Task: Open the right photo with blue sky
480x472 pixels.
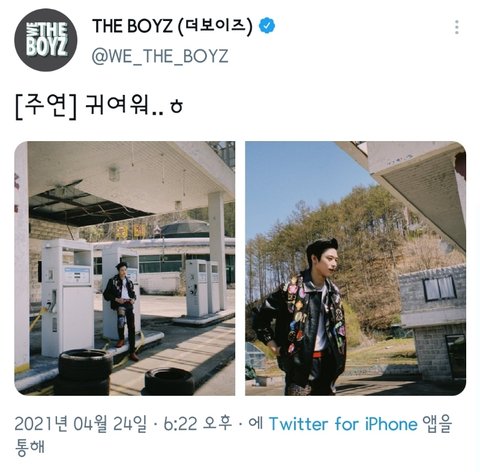Action: coord(355,268)
